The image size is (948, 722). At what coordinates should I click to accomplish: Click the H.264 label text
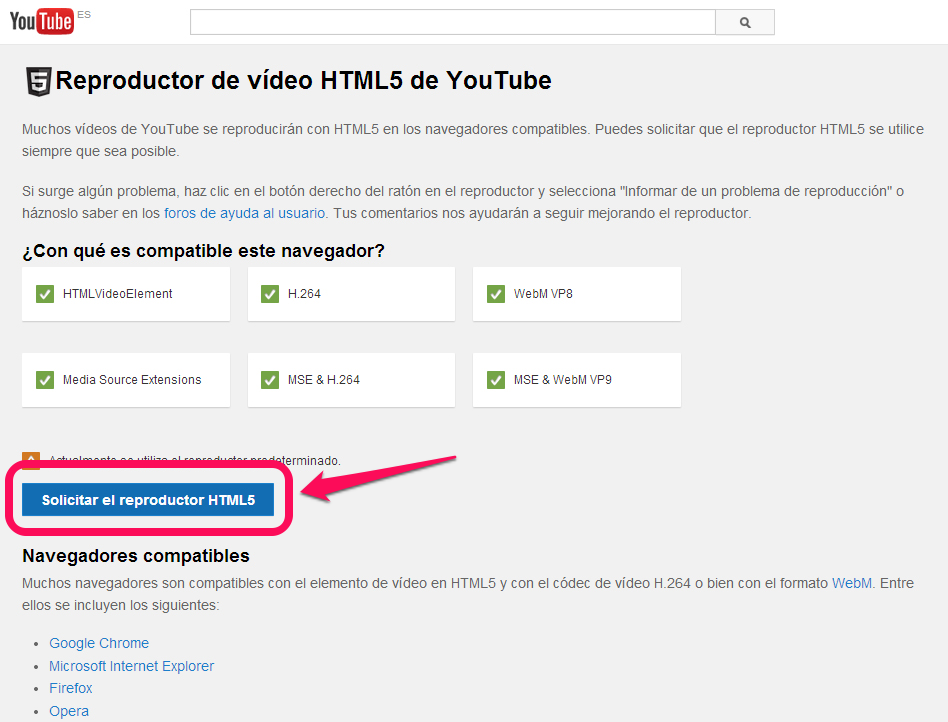(x=304, y=294)
